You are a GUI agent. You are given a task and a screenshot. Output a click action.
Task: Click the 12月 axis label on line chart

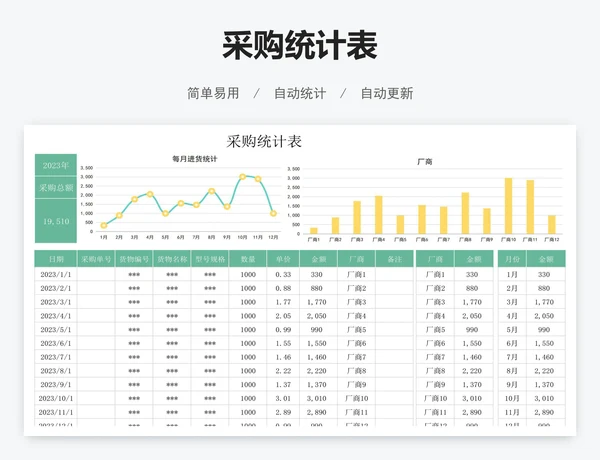click(x=273, y=237)
